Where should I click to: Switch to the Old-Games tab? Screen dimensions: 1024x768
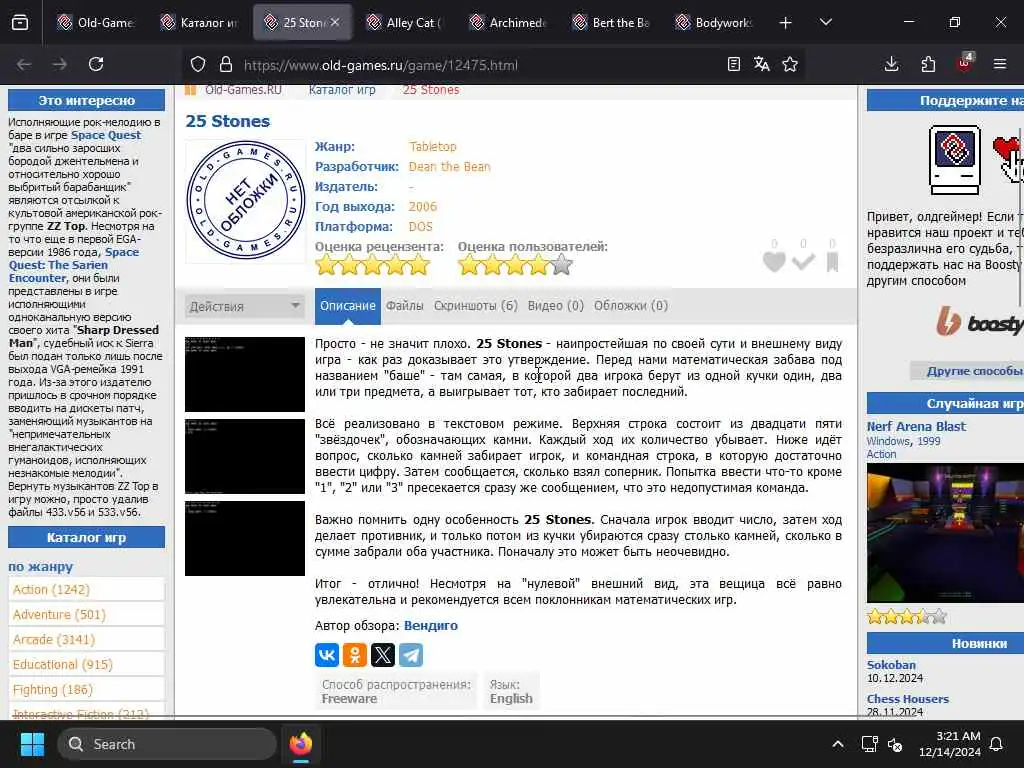pos(96,23)
